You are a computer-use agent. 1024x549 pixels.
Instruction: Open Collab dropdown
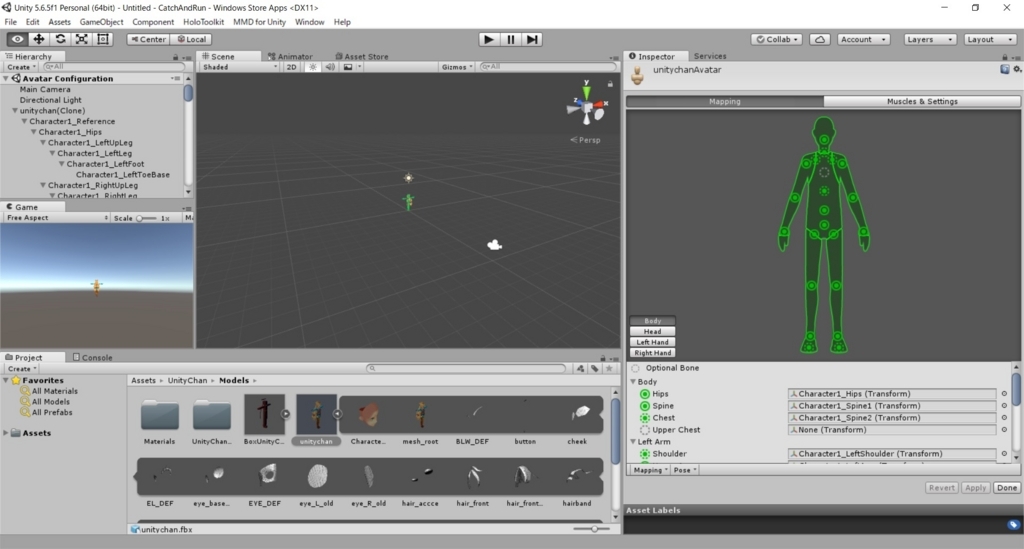coord(776,39)
